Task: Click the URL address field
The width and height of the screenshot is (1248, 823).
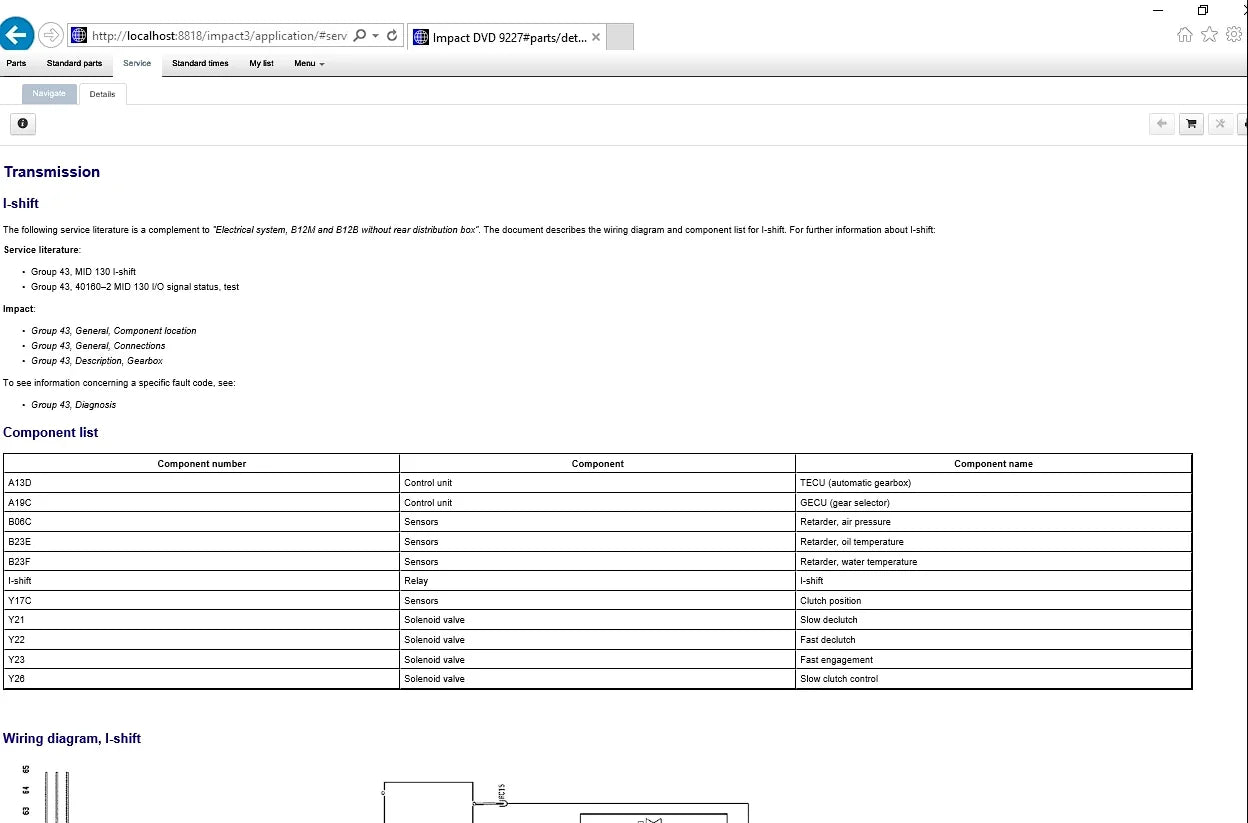Action: tap(218, 36)
